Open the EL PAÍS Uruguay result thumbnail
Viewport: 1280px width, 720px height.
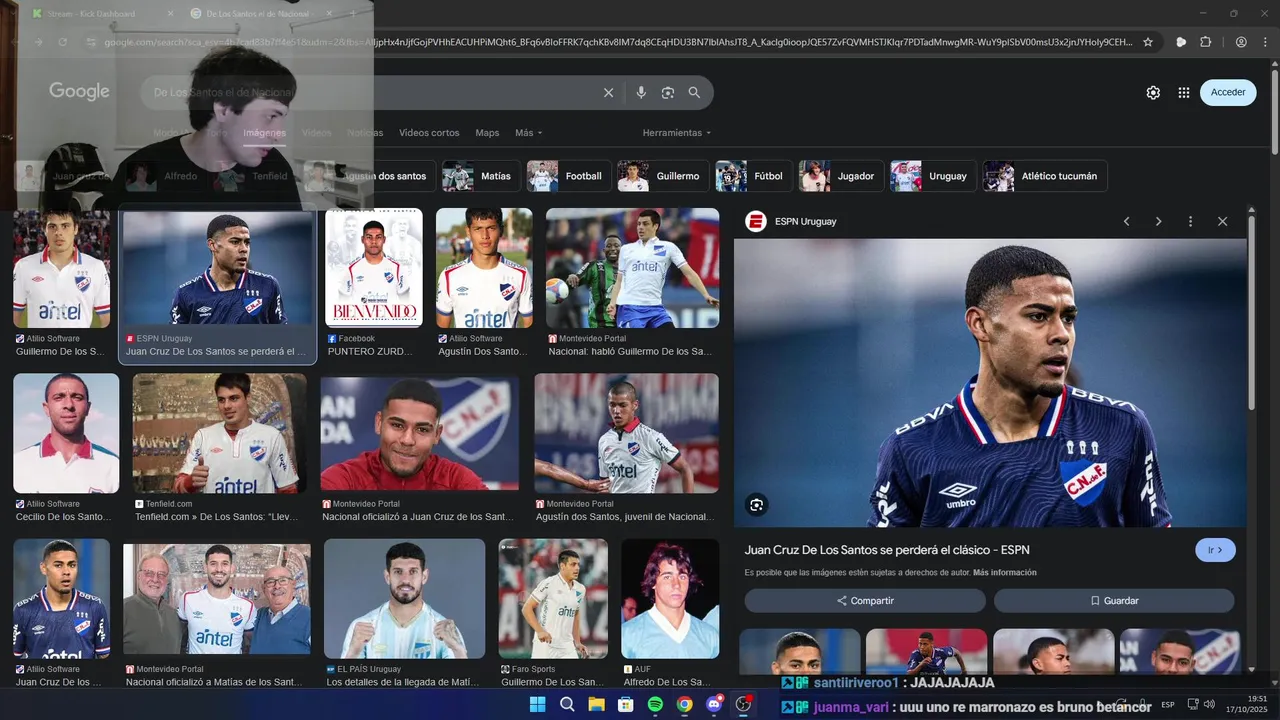404,598
